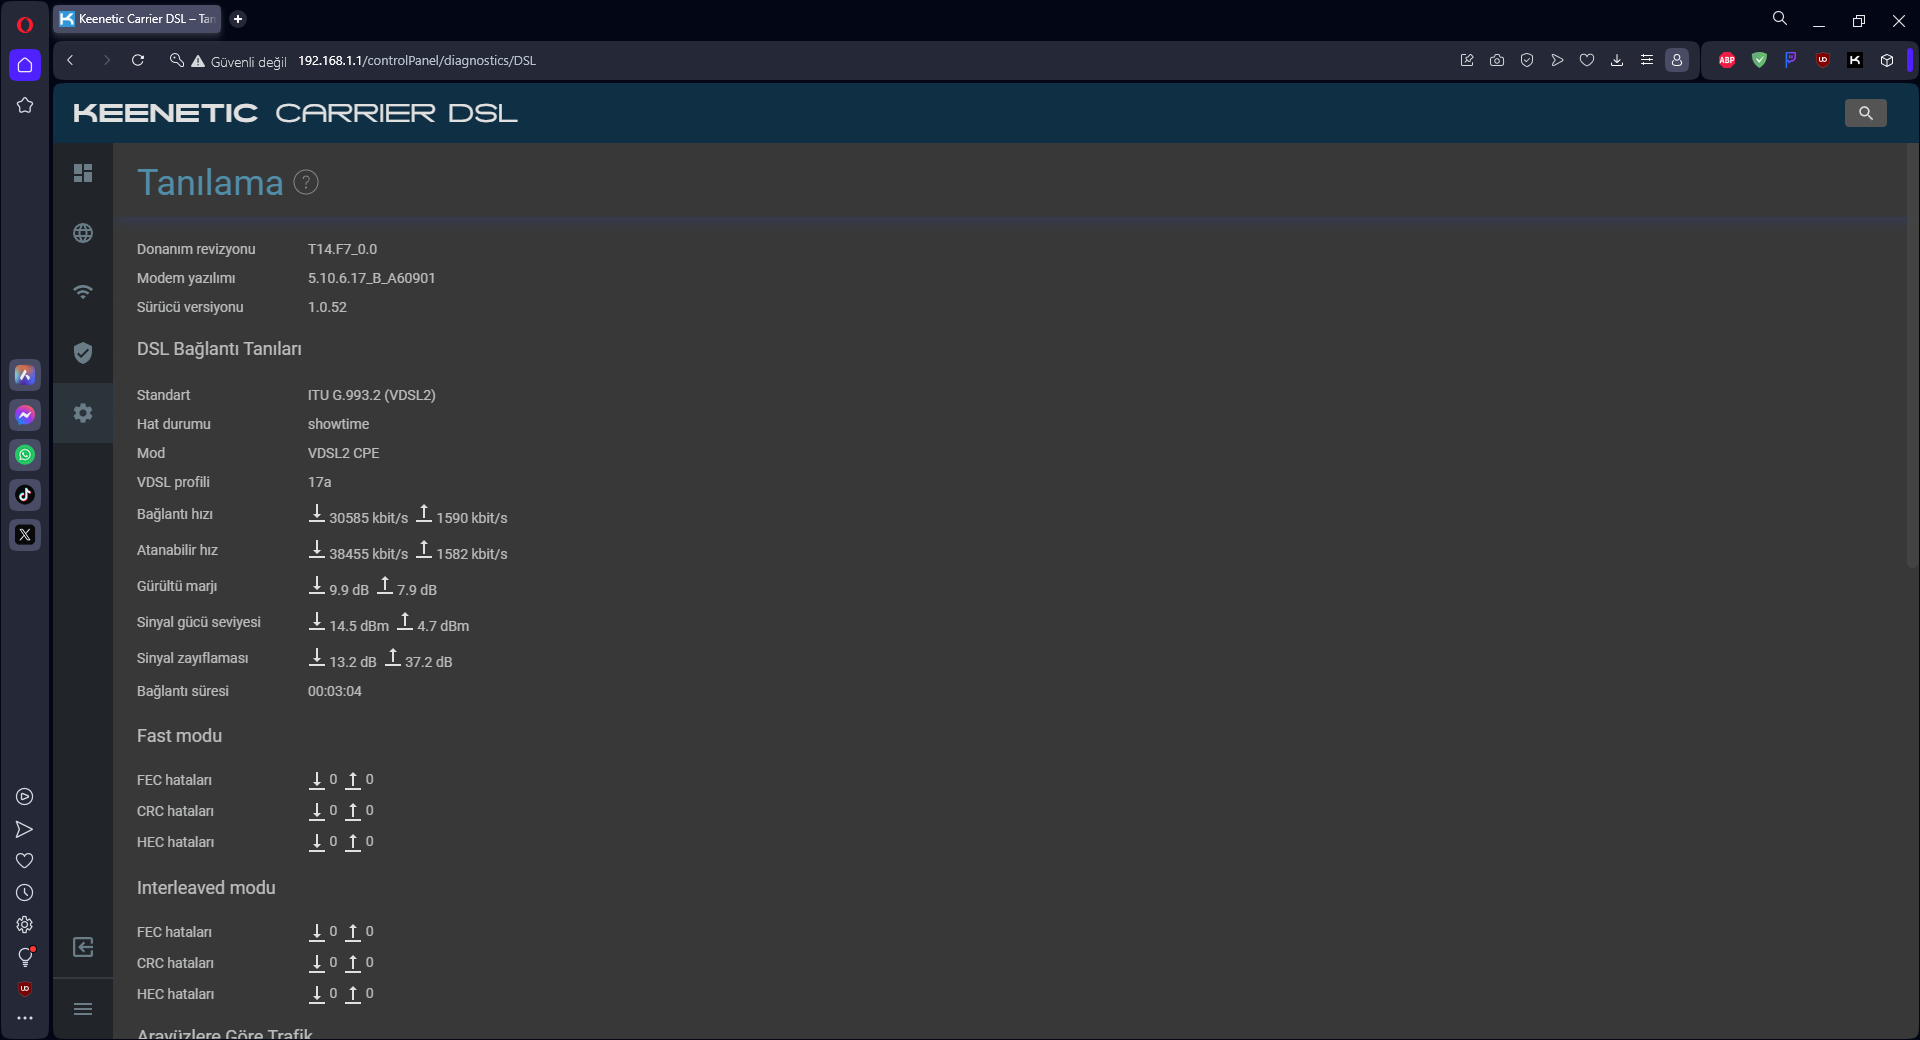Select the 'showtime' line status value

338,424
